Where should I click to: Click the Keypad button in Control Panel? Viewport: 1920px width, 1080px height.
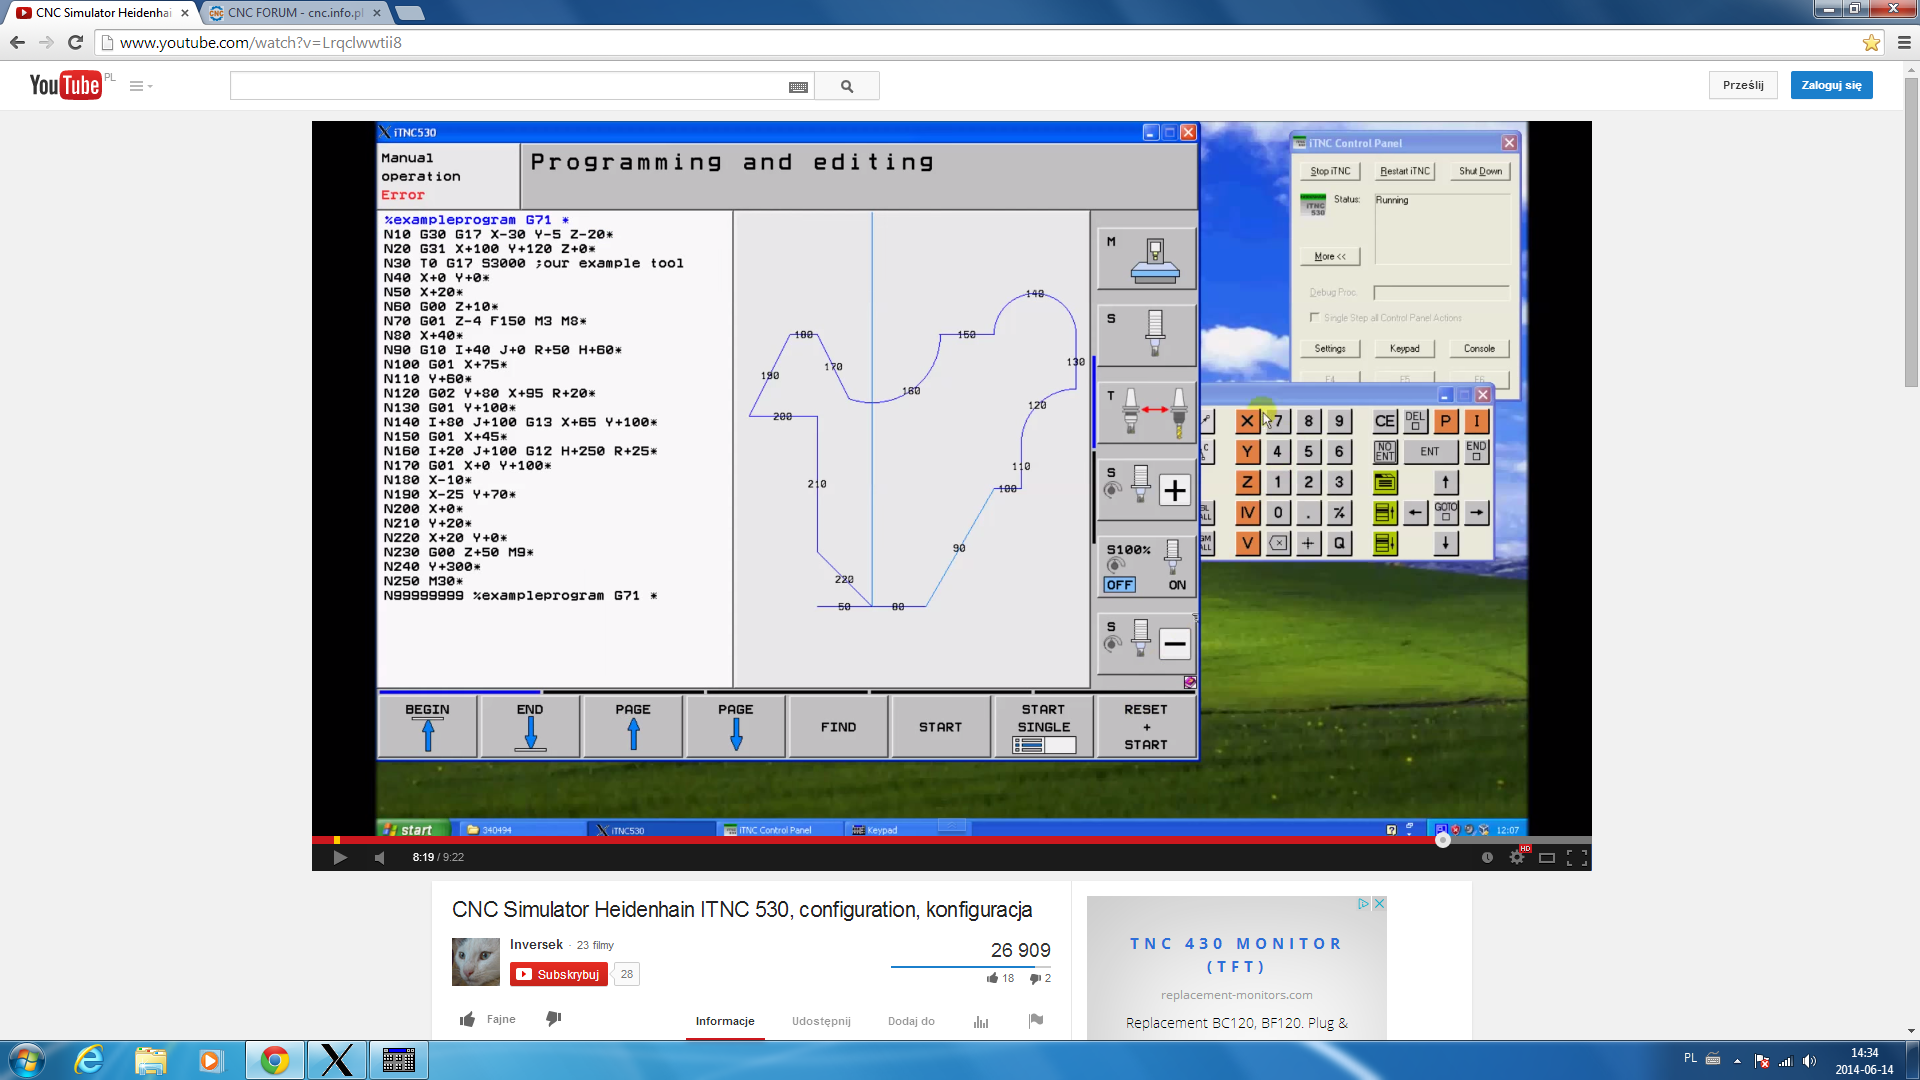click(x=1405, y=349)
